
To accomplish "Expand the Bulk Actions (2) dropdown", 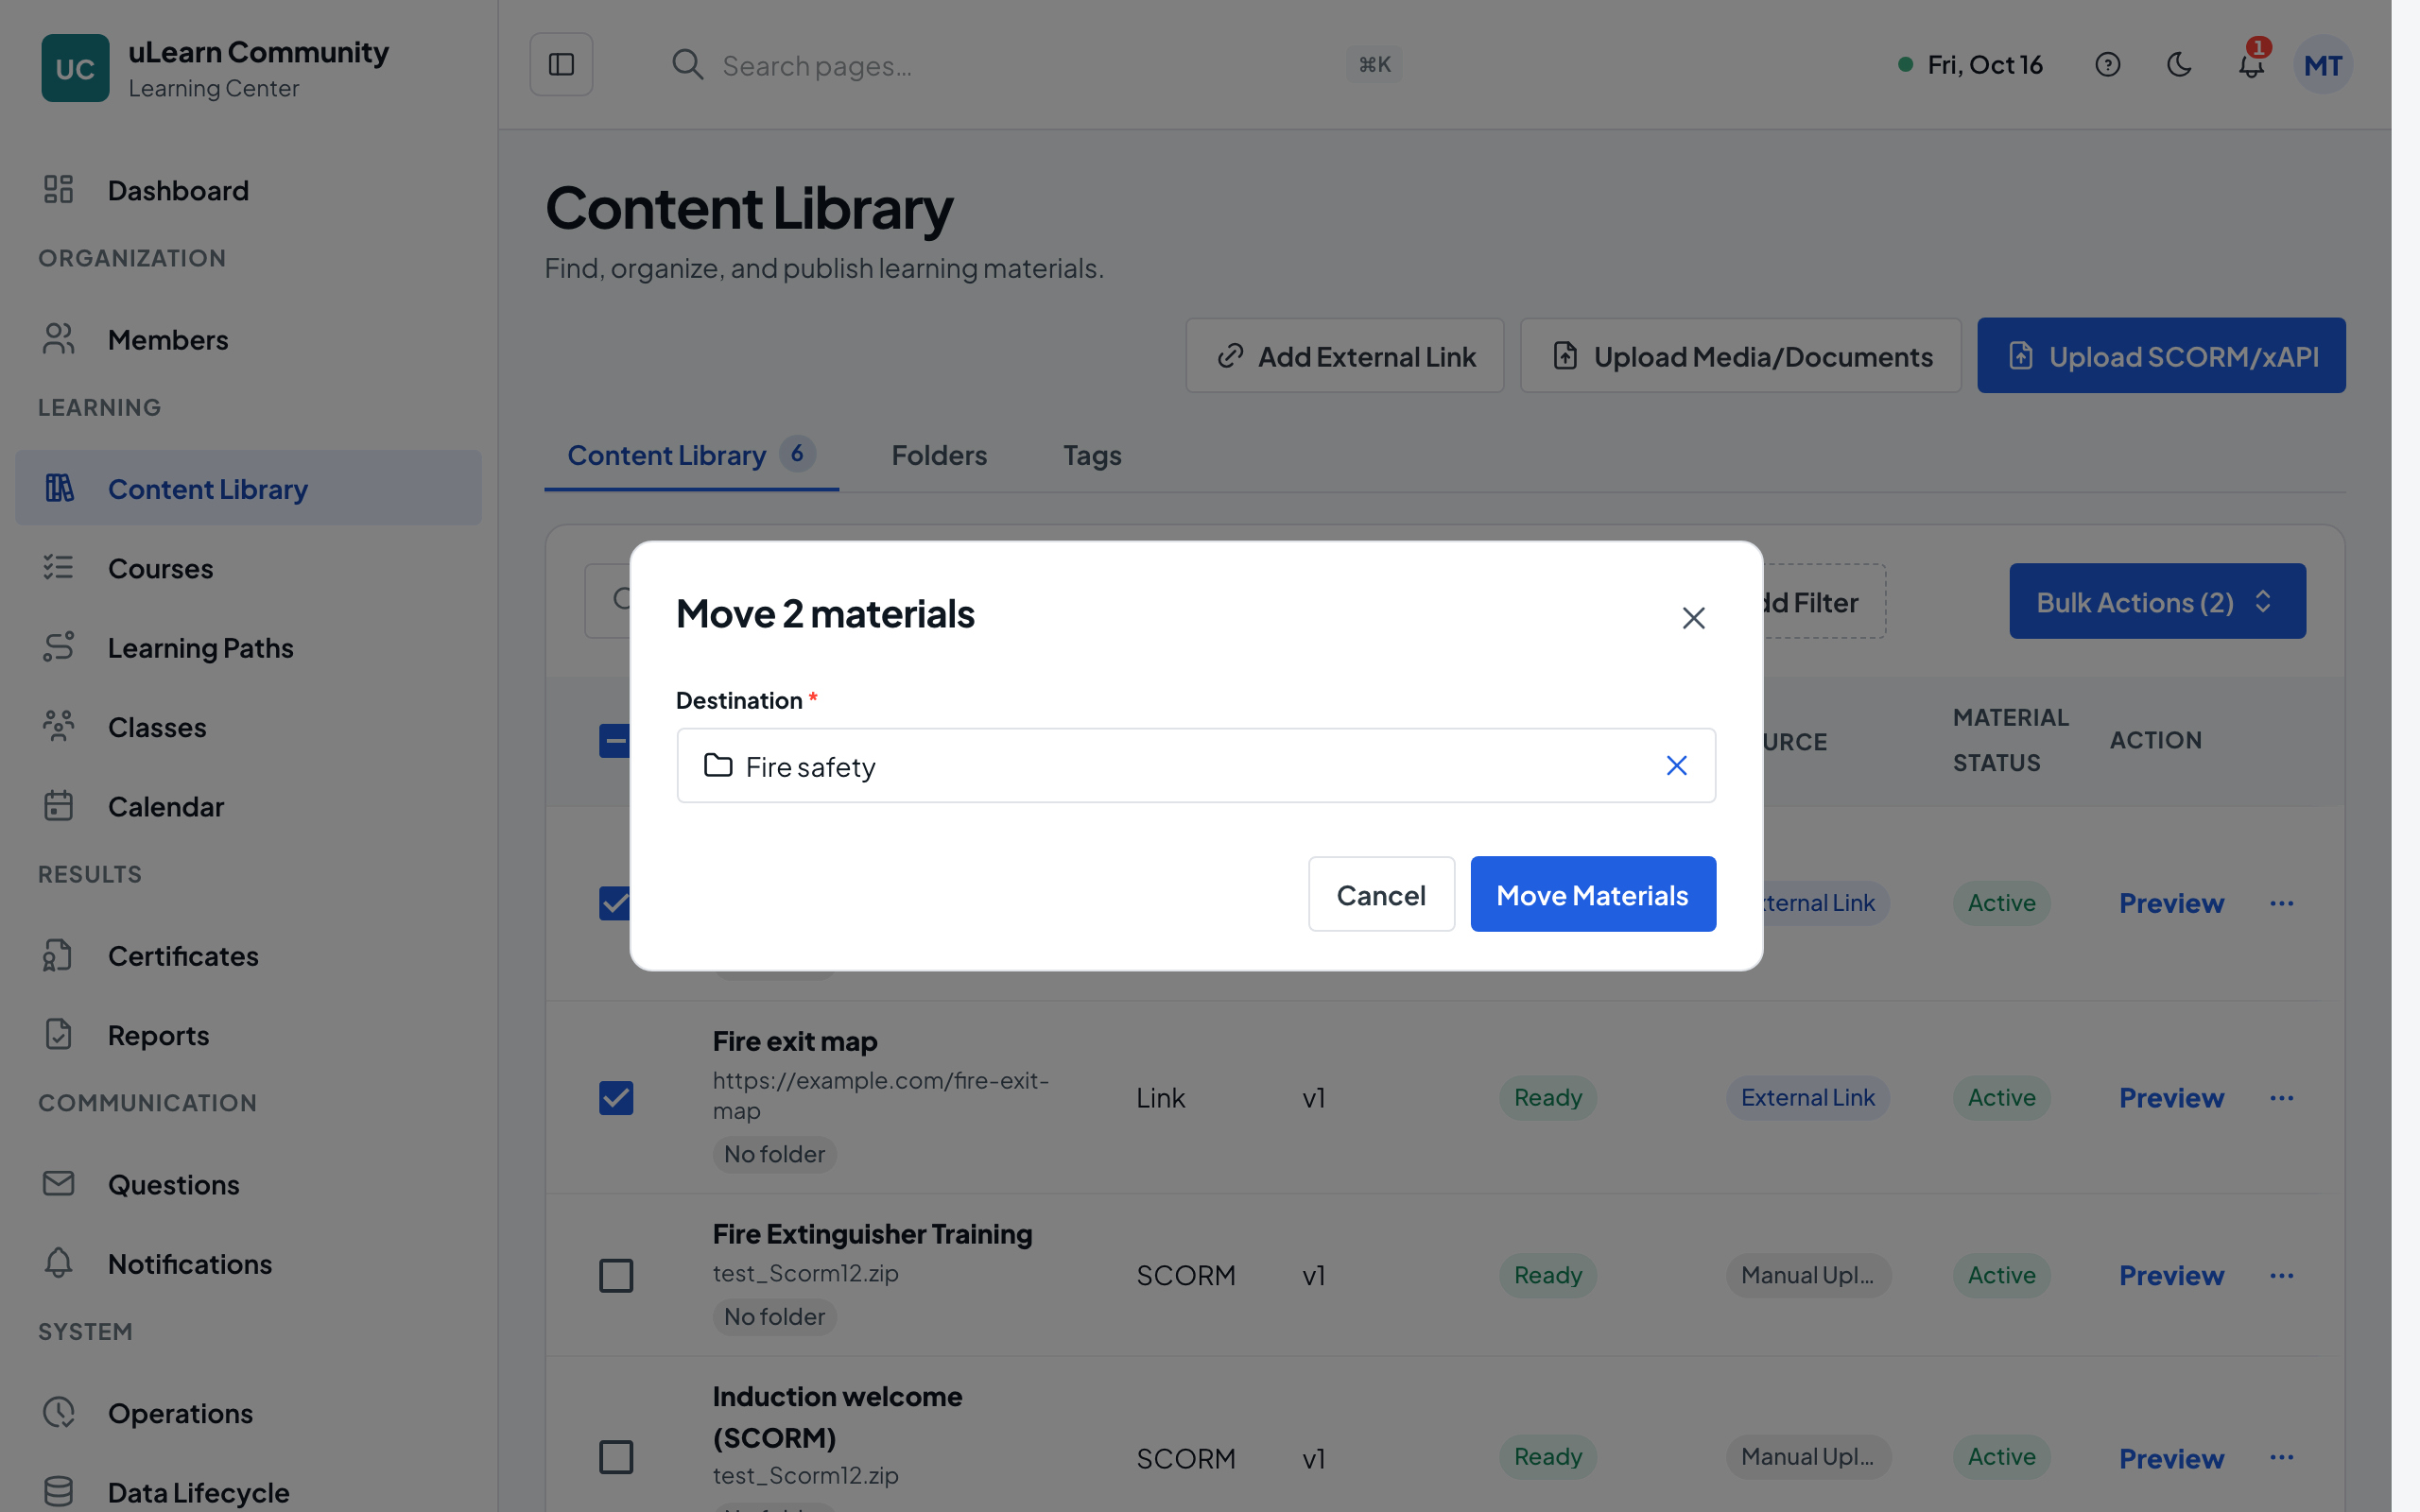I will (x=2157, y=601).
